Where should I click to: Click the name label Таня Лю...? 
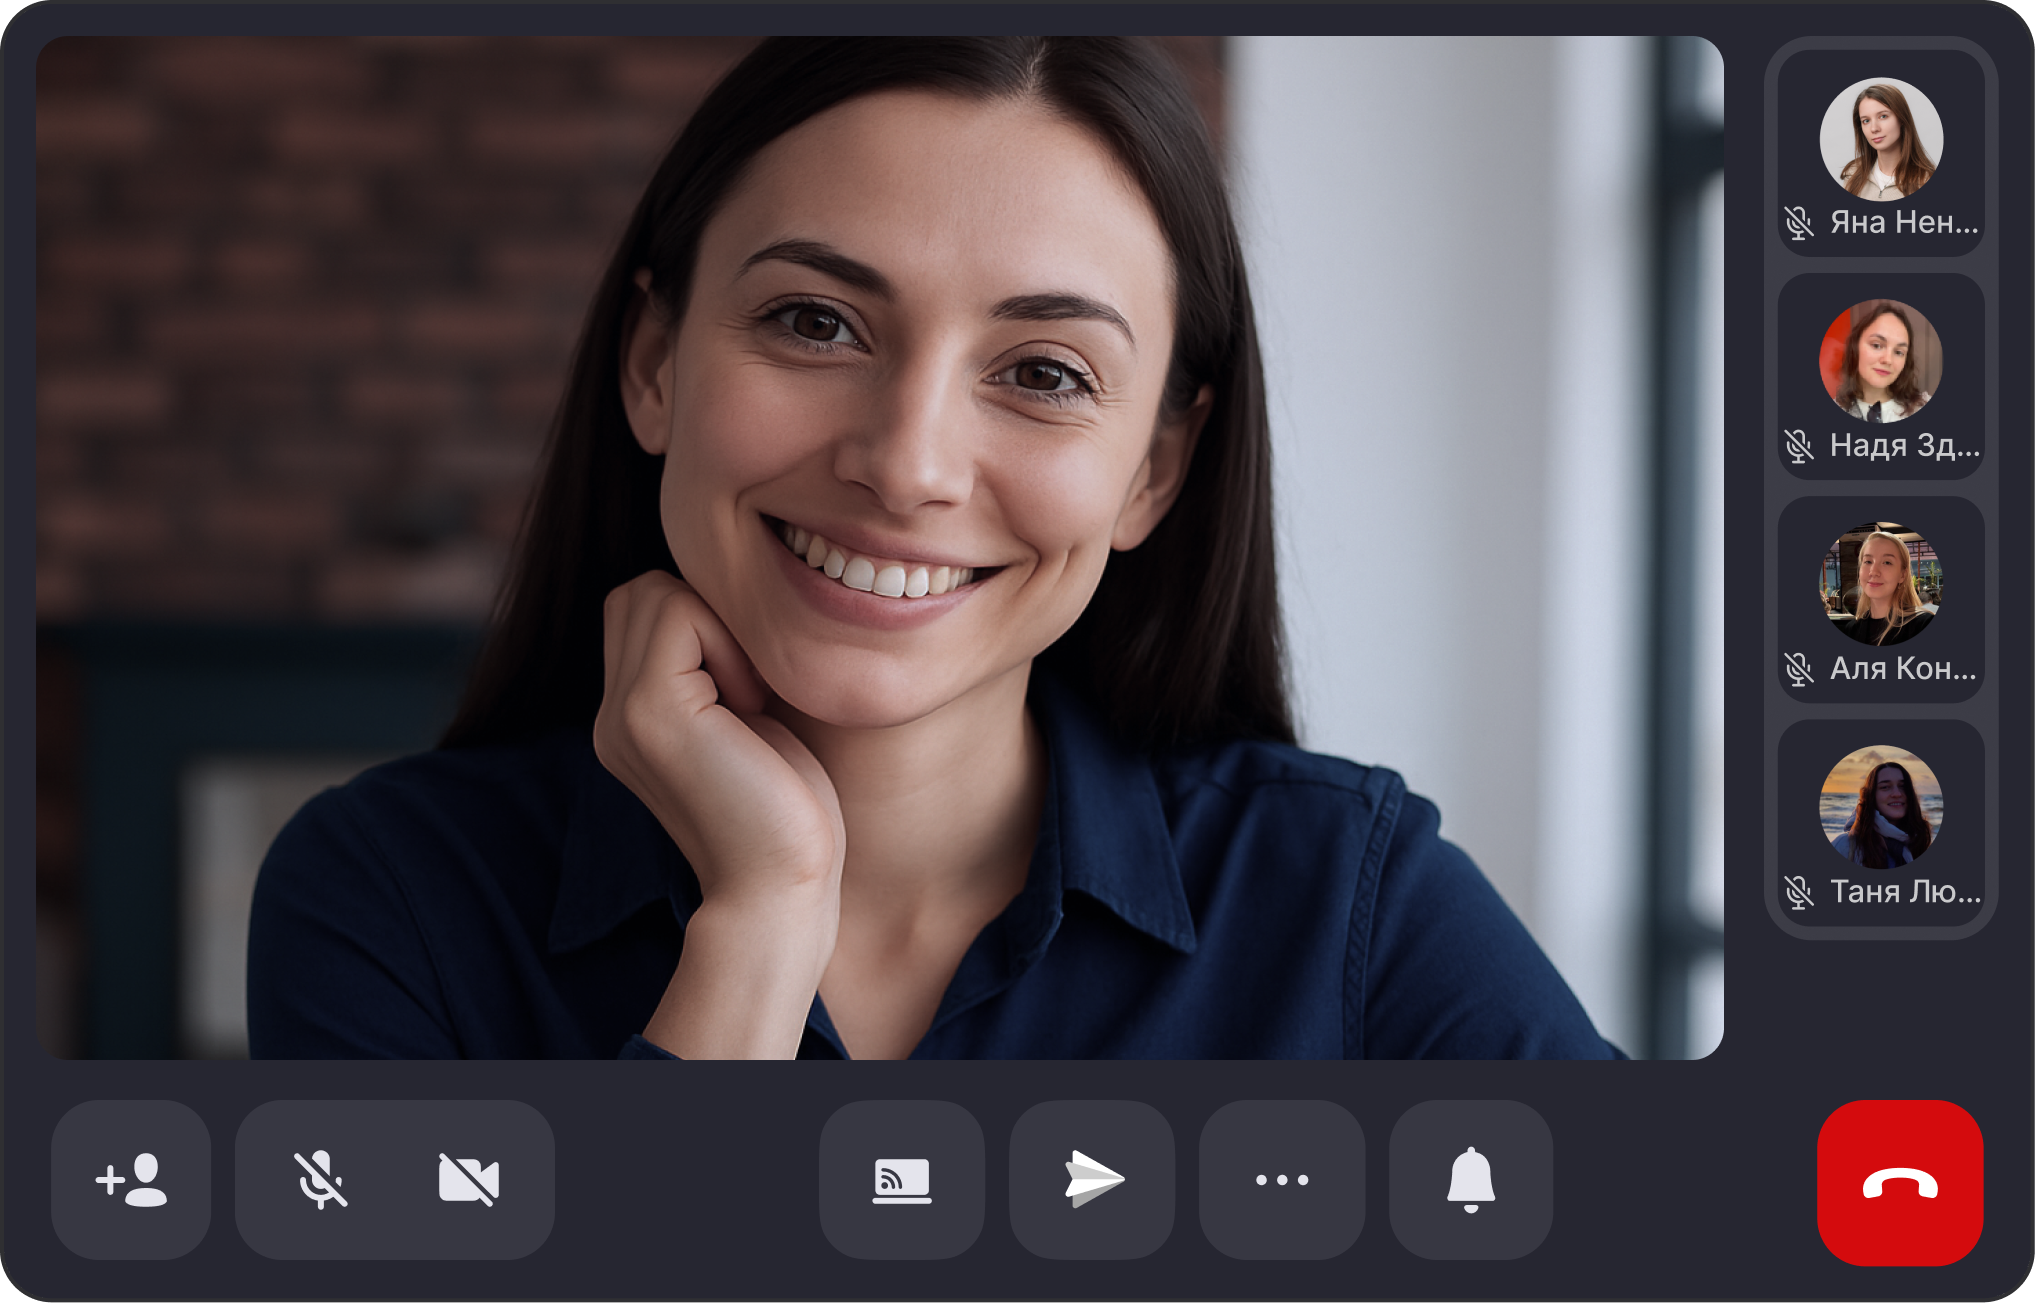click(1904, 891)
